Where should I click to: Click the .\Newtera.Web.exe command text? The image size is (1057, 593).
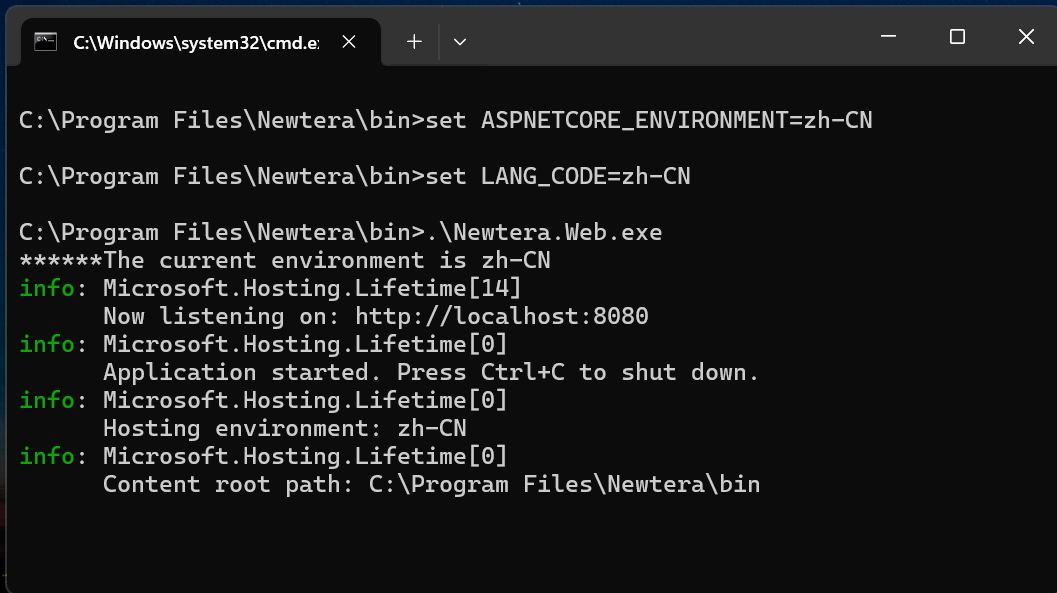pos(544,232)
